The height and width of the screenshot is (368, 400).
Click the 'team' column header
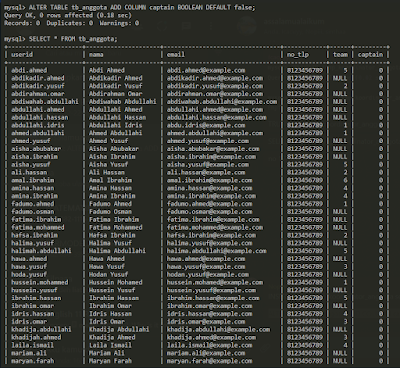tap(340, 54)
